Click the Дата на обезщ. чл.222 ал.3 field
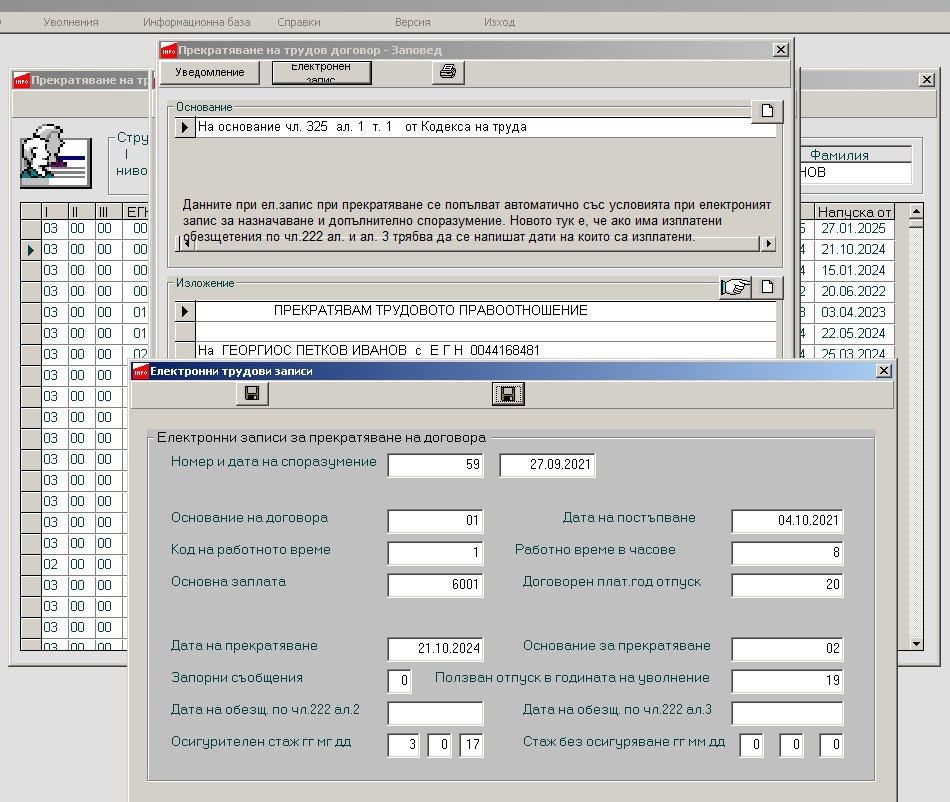 click(x=787, y=713)
